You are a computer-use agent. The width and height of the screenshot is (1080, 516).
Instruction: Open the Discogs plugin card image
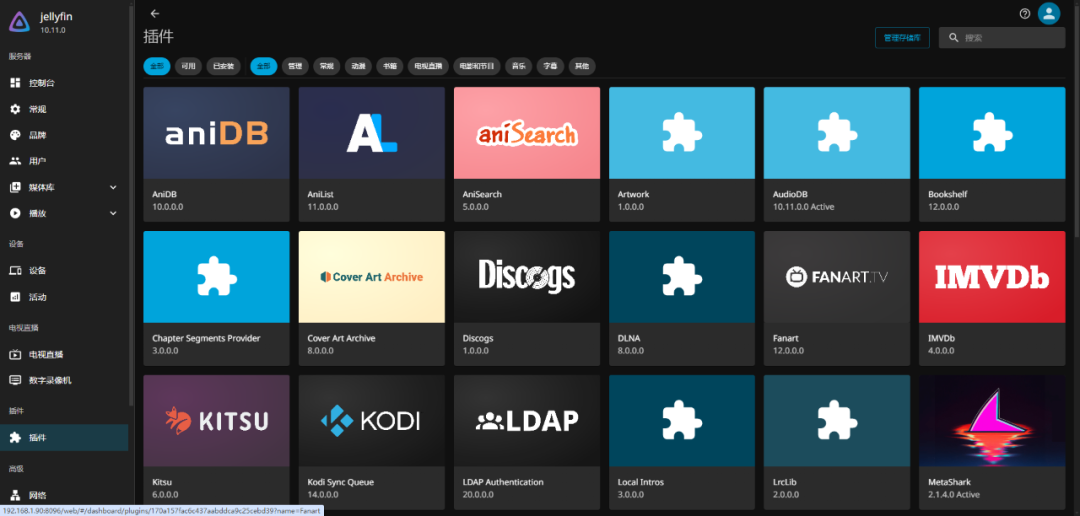(527, 277)
